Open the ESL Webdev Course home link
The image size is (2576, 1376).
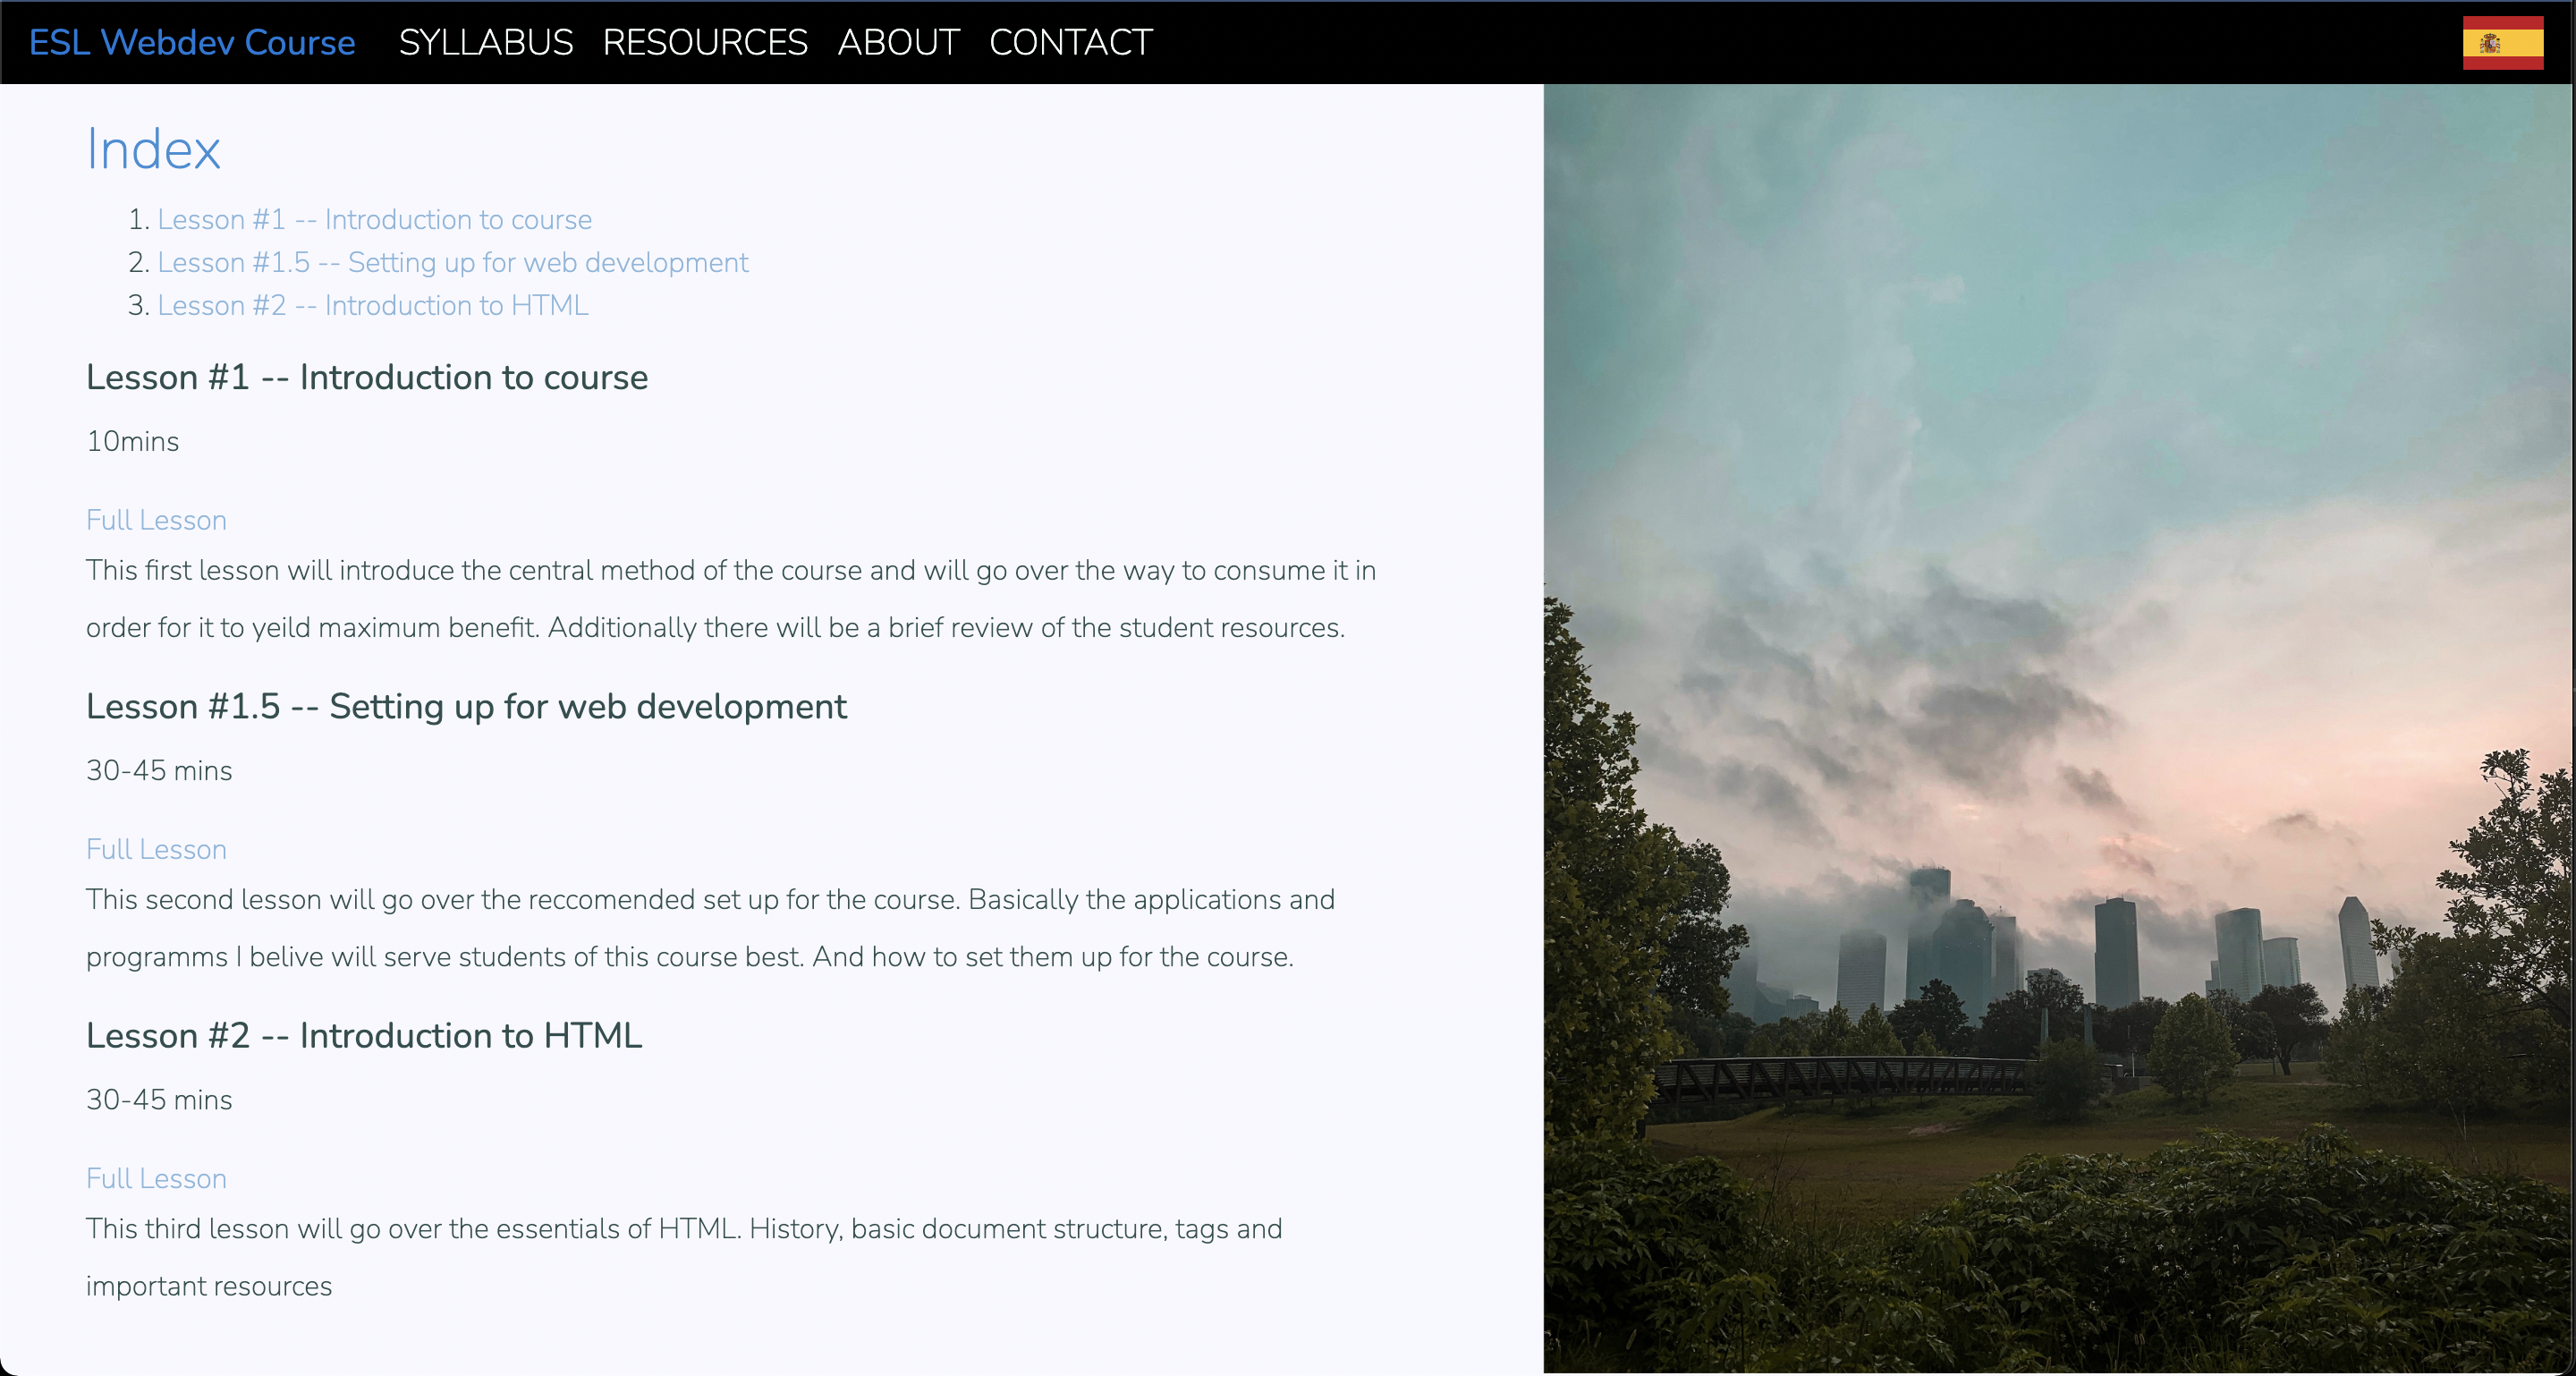point(192,43)
